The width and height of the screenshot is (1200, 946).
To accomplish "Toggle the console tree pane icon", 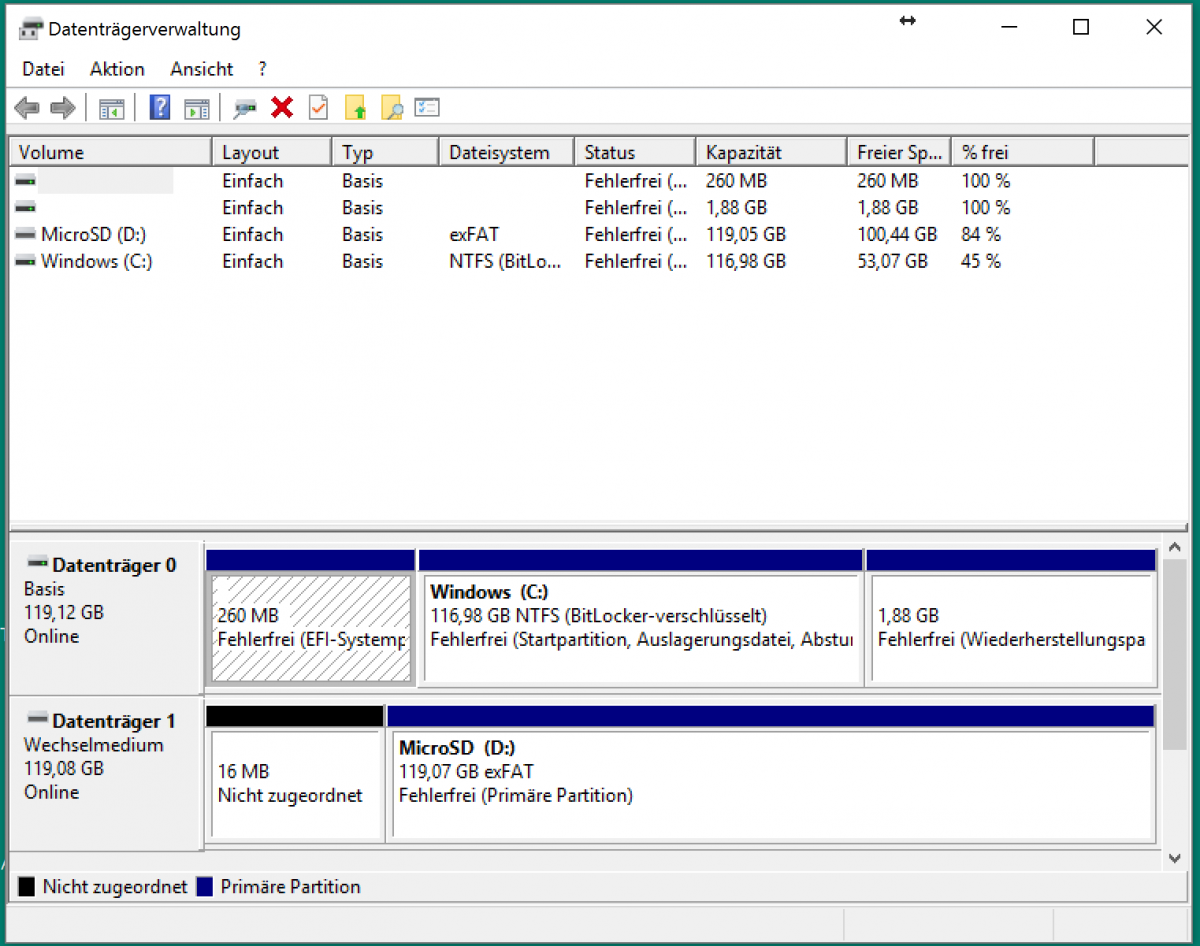I will [x=112, y=107].
